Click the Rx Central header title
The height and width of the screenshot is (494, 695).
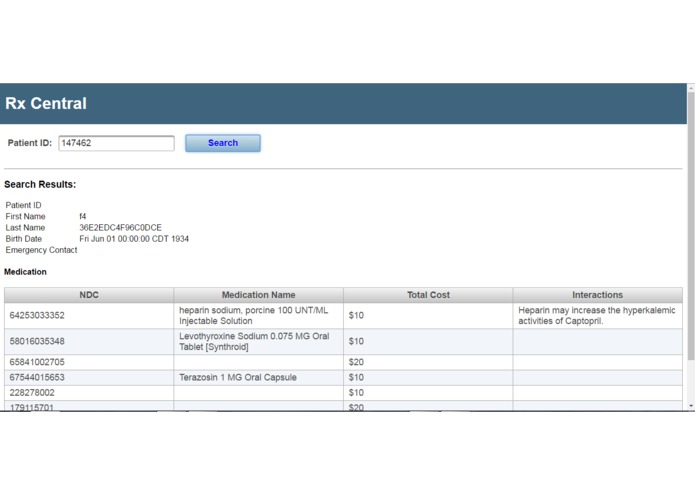click(46, 103)
